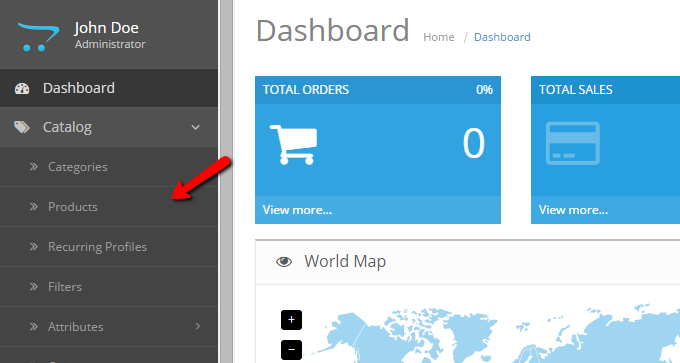Click the double-arrow icon beside Filters
The width and height of the screenshot is (680, 363).
pyautogui.click(x=34, y=286)
